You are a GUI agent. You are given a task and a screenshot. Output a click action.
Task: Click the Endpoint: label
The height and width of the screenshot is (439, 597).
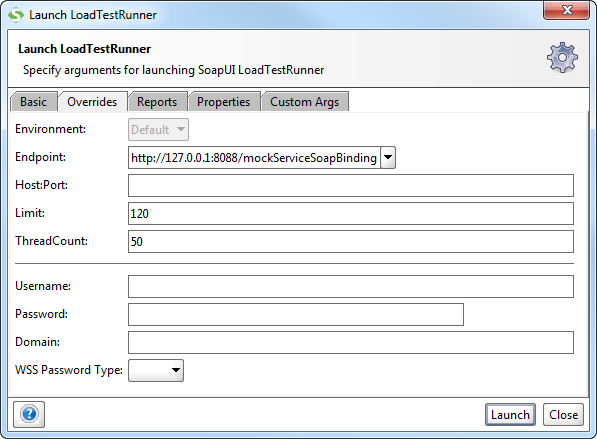(40, 157)
